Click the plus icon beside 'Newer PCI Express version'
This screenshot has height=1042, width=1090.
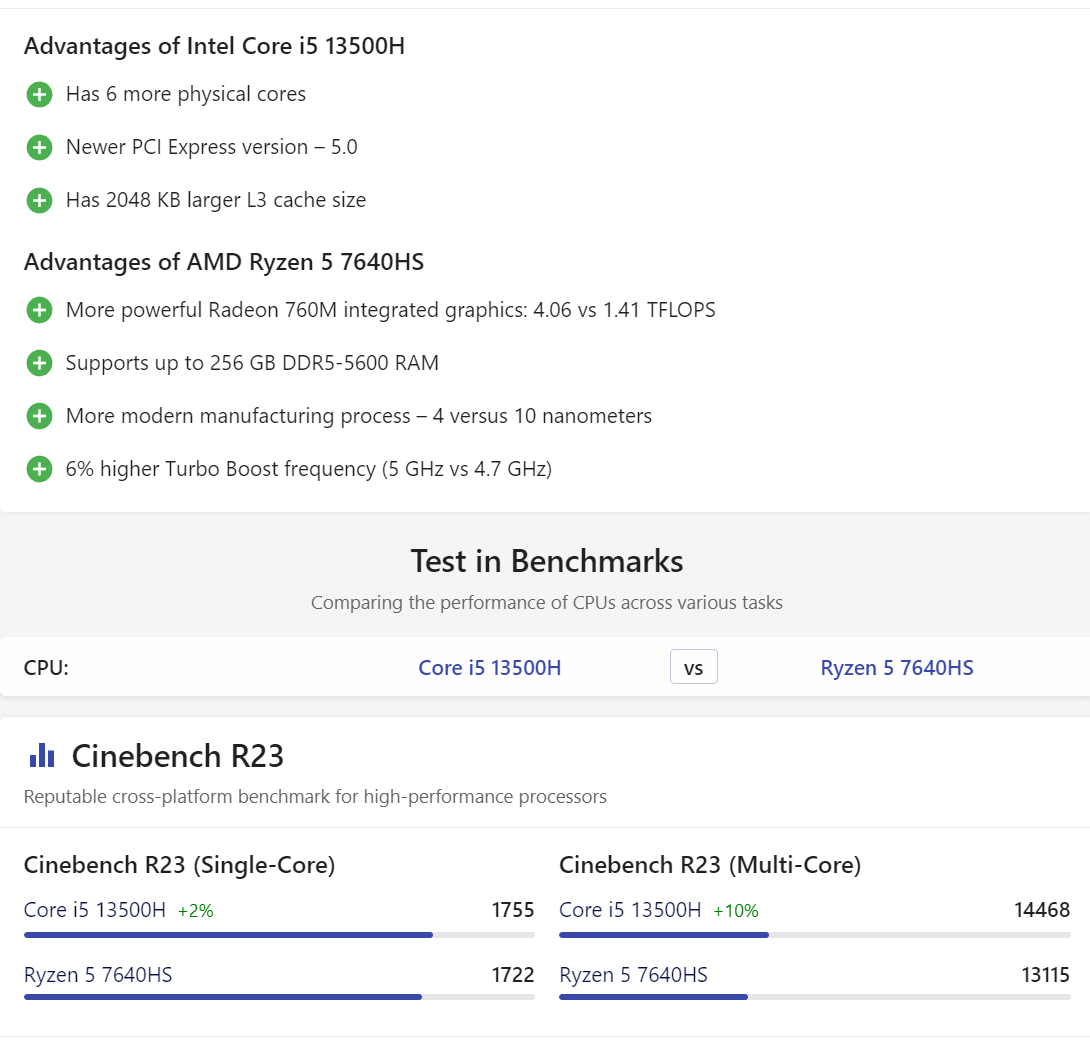click(x=39, y=147)
